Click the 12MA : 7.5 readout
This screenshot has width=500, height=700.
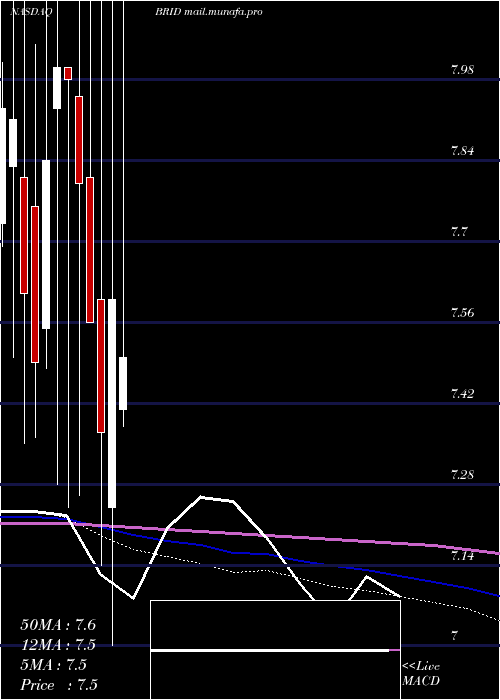click(58, 645)
